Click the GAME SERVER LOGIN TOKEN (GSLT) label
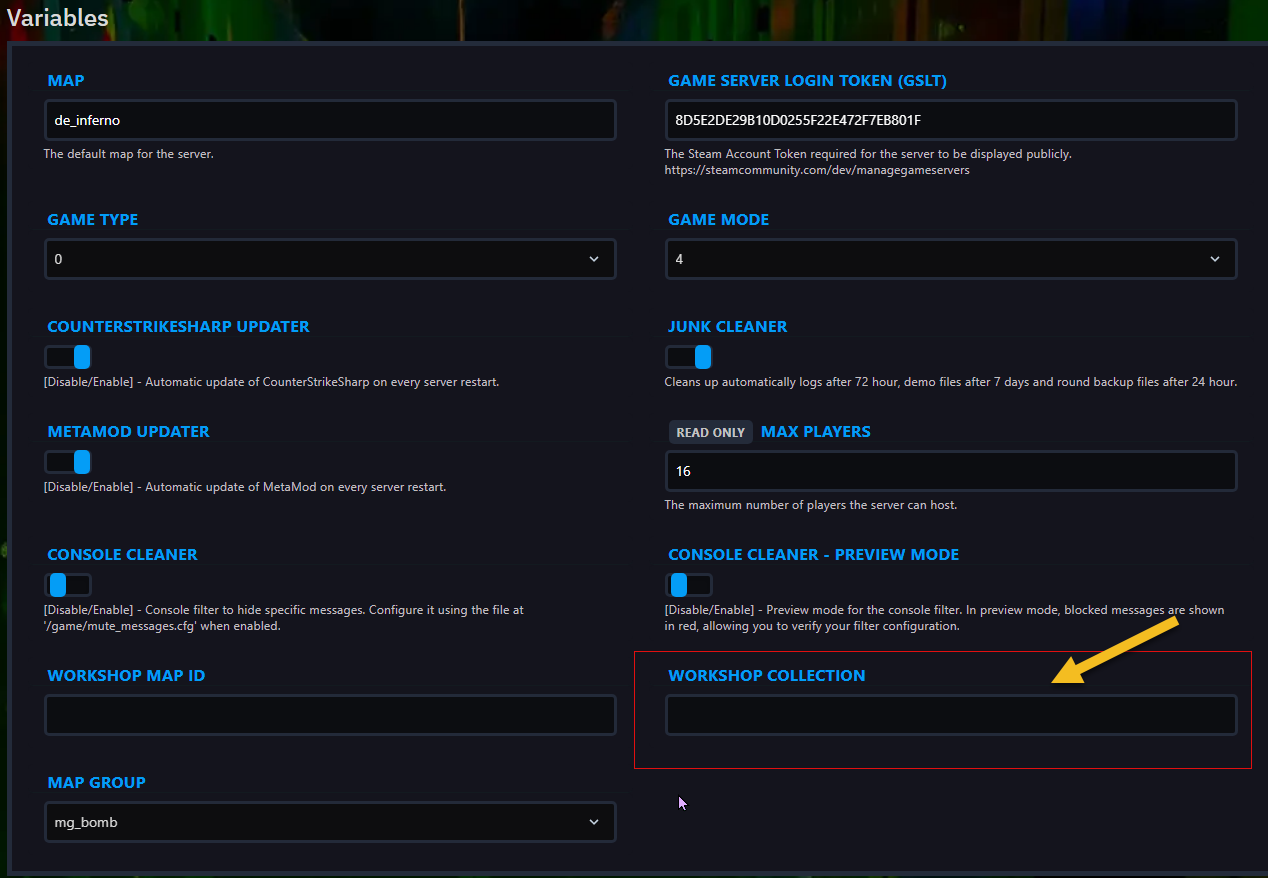The width and height of the screenshot is (1268, 878). [x=807, y=81]
